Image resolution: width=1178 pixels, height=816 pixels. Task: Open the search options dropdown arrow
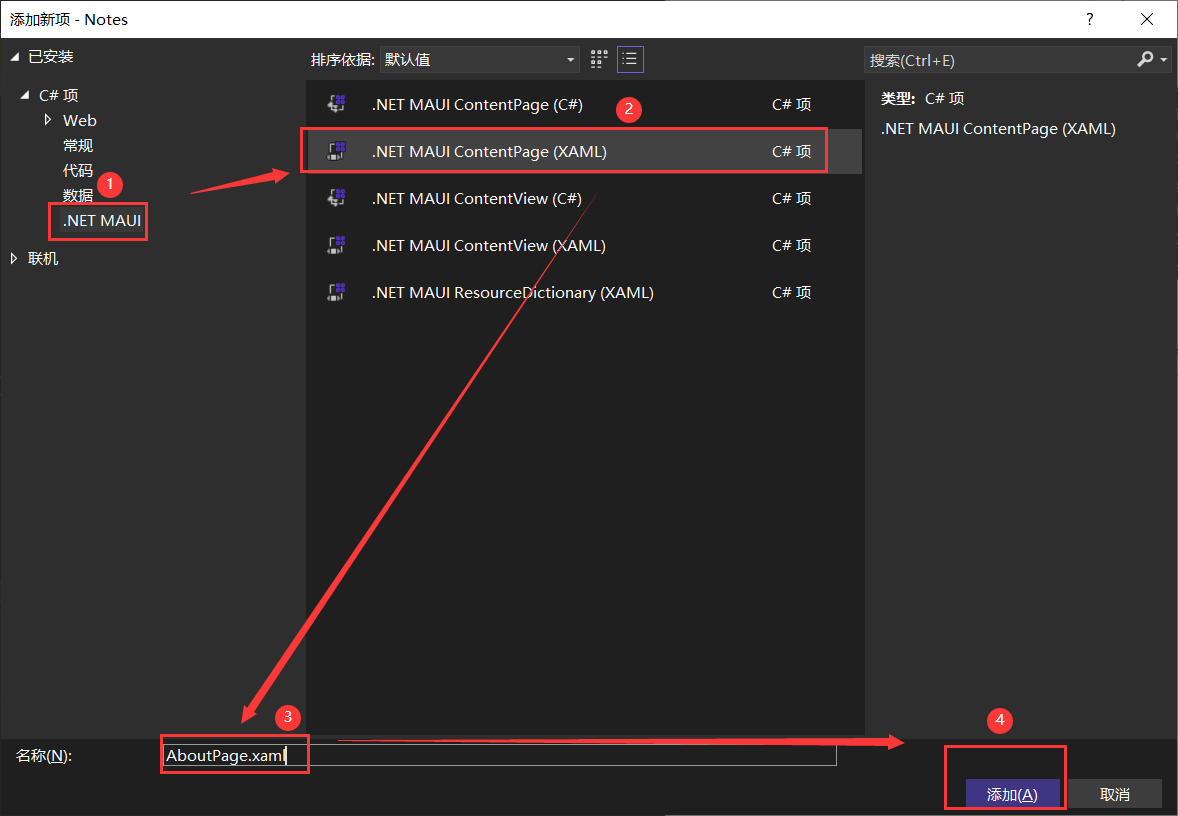click(1164, 60)
